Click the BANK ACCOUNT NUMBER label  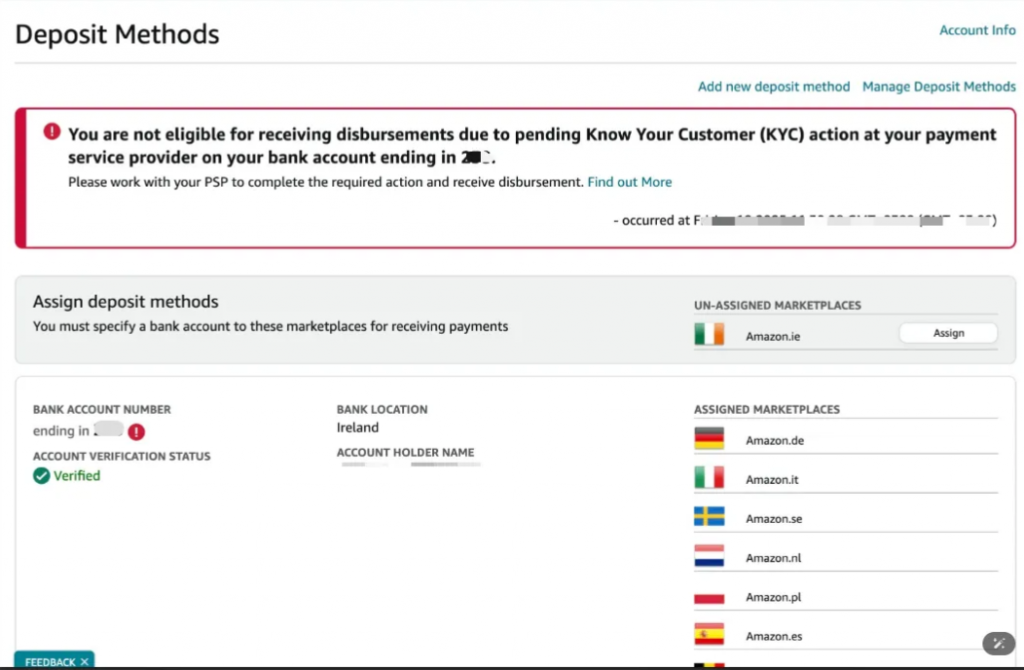point(102,409)
